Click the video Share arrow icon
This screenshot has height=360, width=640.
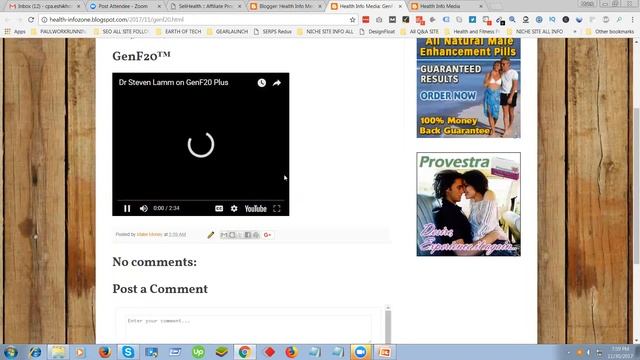point(277,83)
